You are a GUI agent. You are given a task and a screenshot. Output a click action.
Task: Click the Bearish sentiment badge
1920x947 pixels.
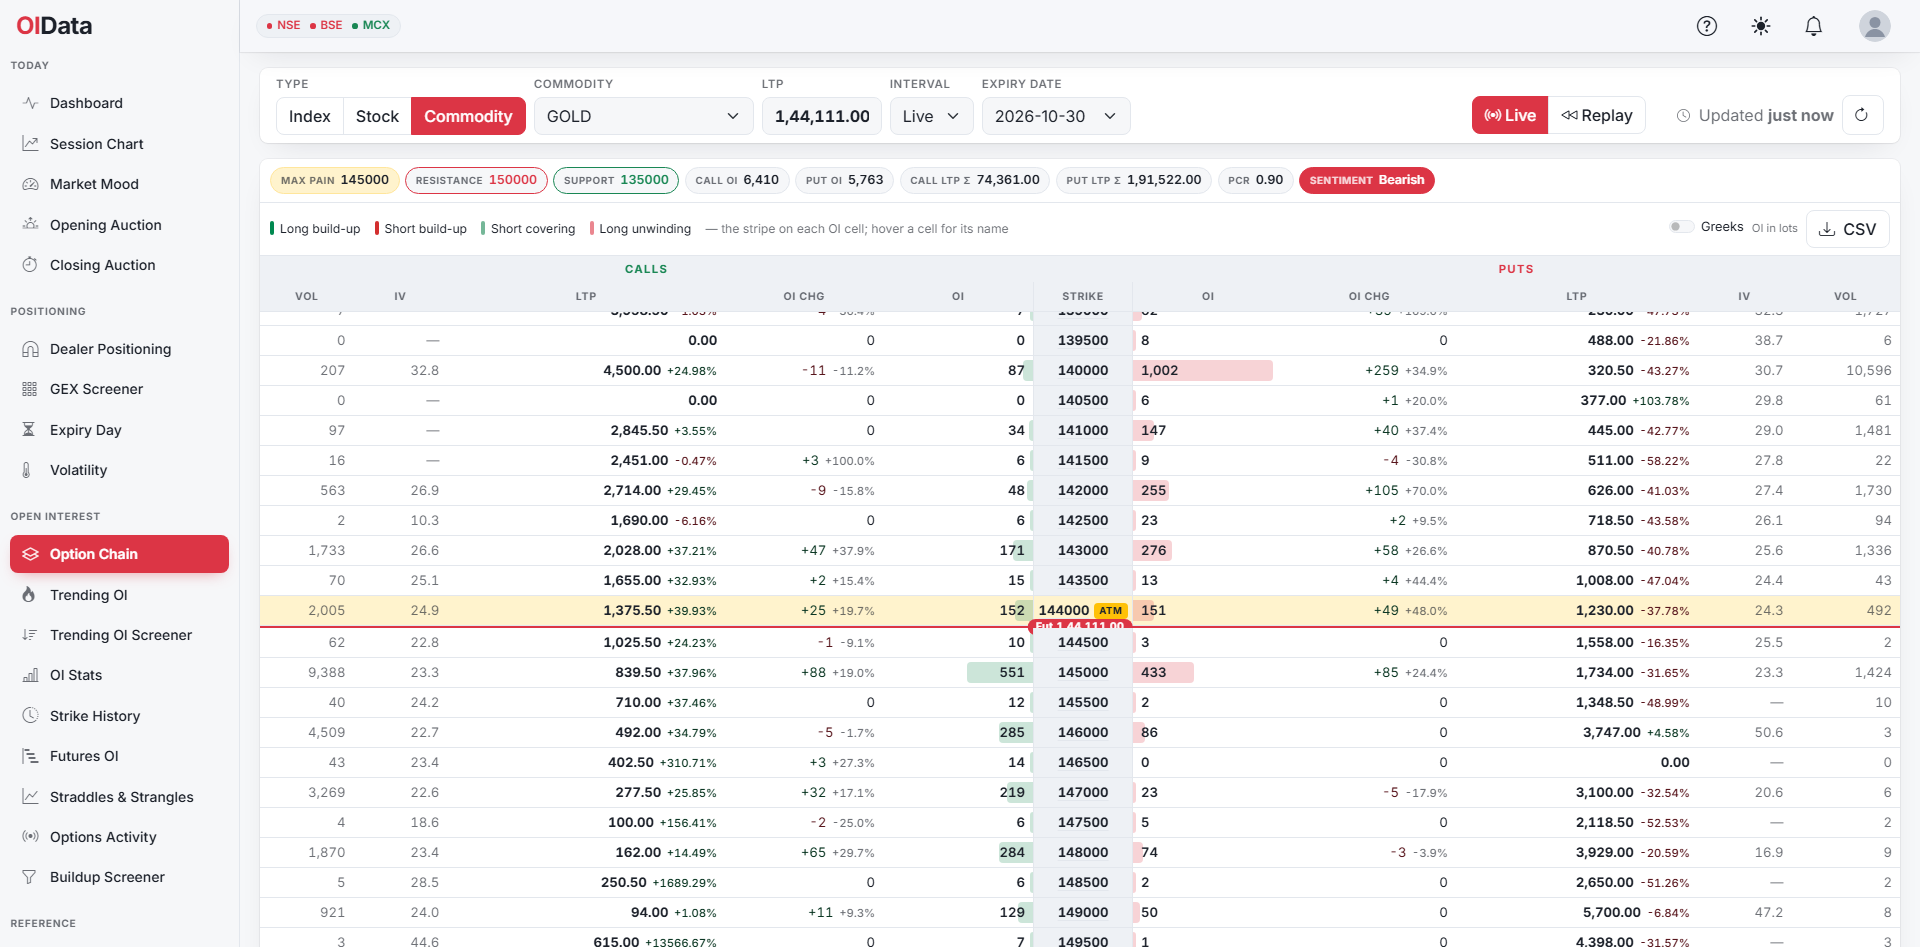pos(1366,180)
